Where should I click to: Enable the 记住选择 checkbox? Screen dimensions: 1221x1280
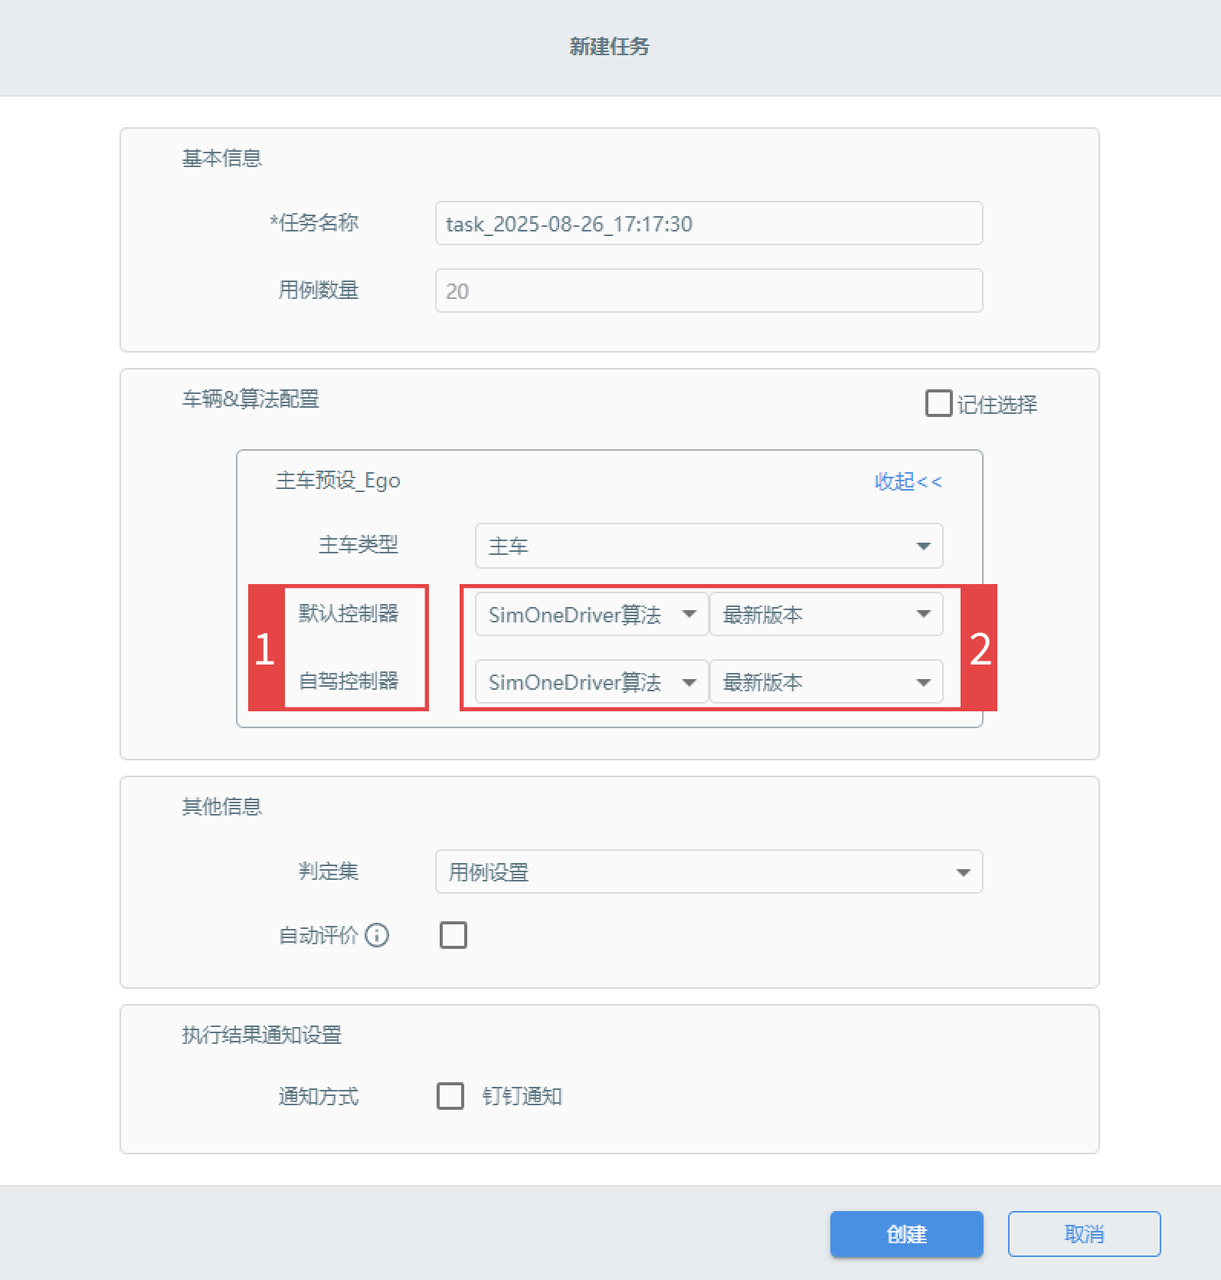(x=938, y=403)
